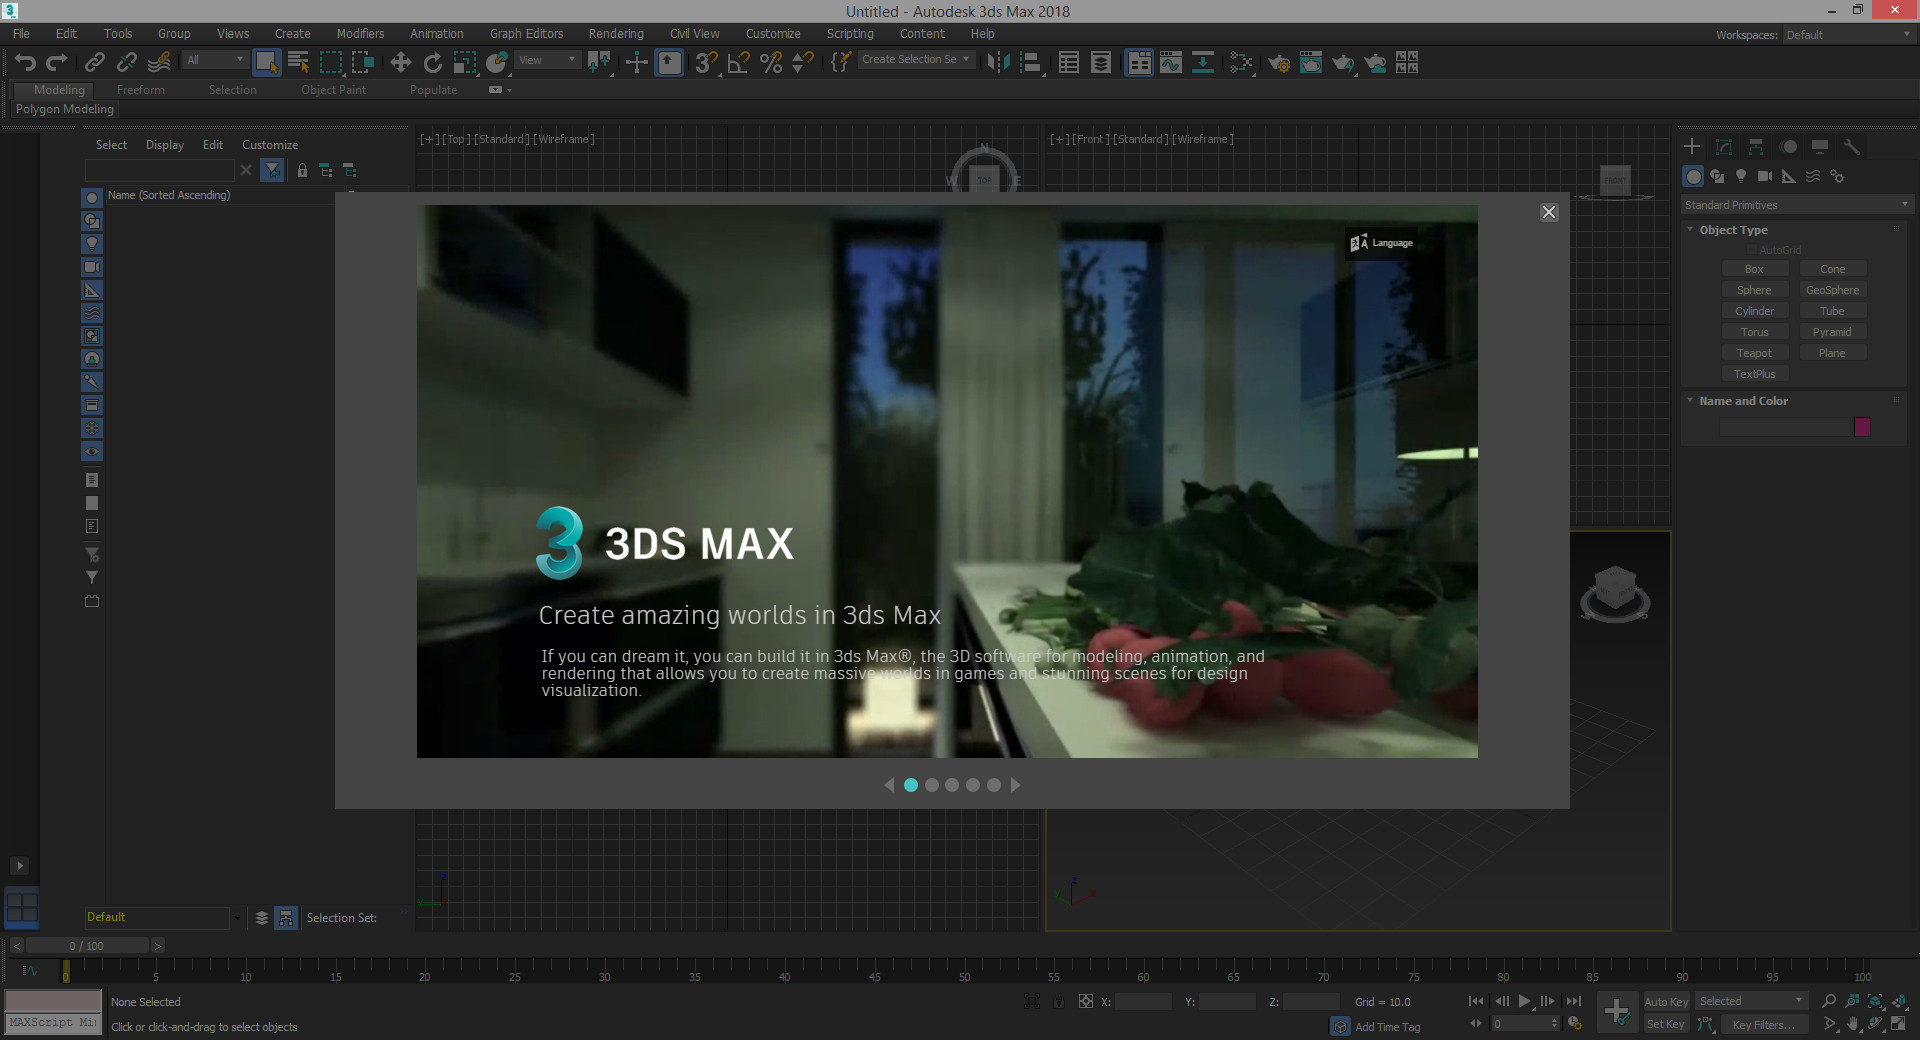Click Language link on welcome screen
The image size is (1920, 1040).
[x=1382, y=243]
